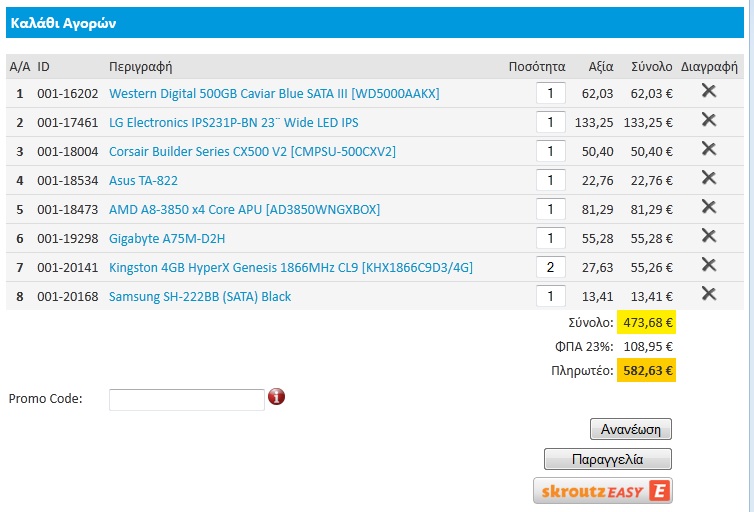Delete the Kingston 4GB HyperX row
The height and width of the screenshot is (512, 754).
(x=709, y=264)
